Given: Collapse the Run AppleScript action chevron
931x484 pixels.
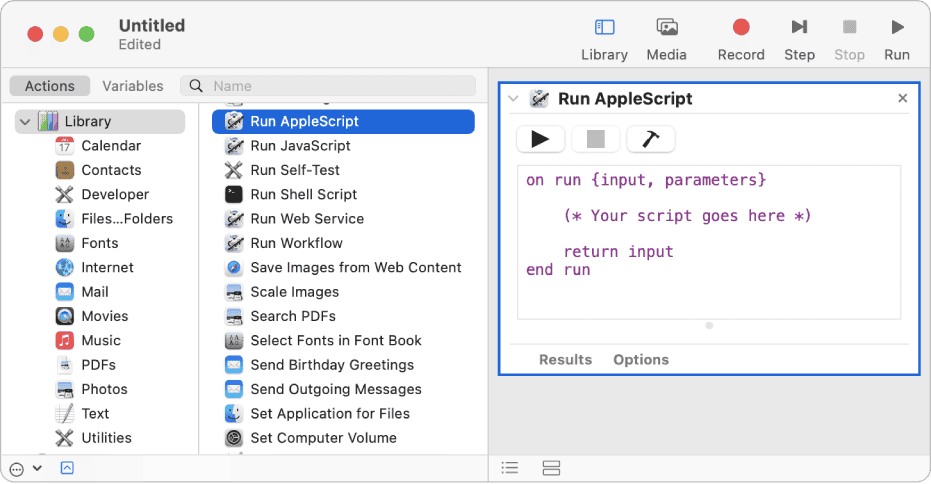Looking at the screenshot, I should [x=514, y=98].
